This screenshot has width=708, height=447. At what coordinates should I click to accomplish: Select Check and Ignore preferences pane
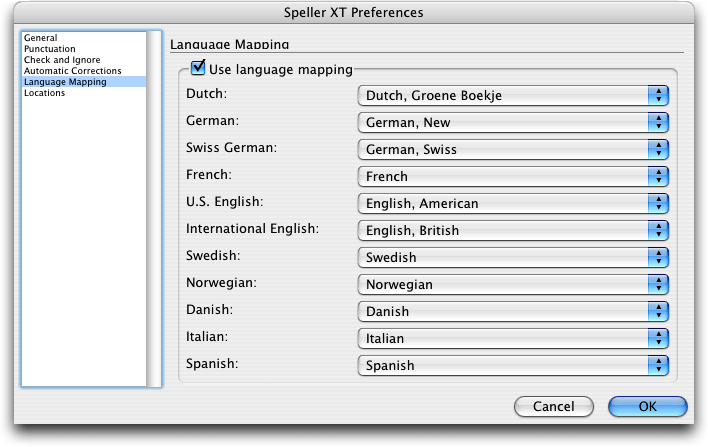(x=84, y=60)
